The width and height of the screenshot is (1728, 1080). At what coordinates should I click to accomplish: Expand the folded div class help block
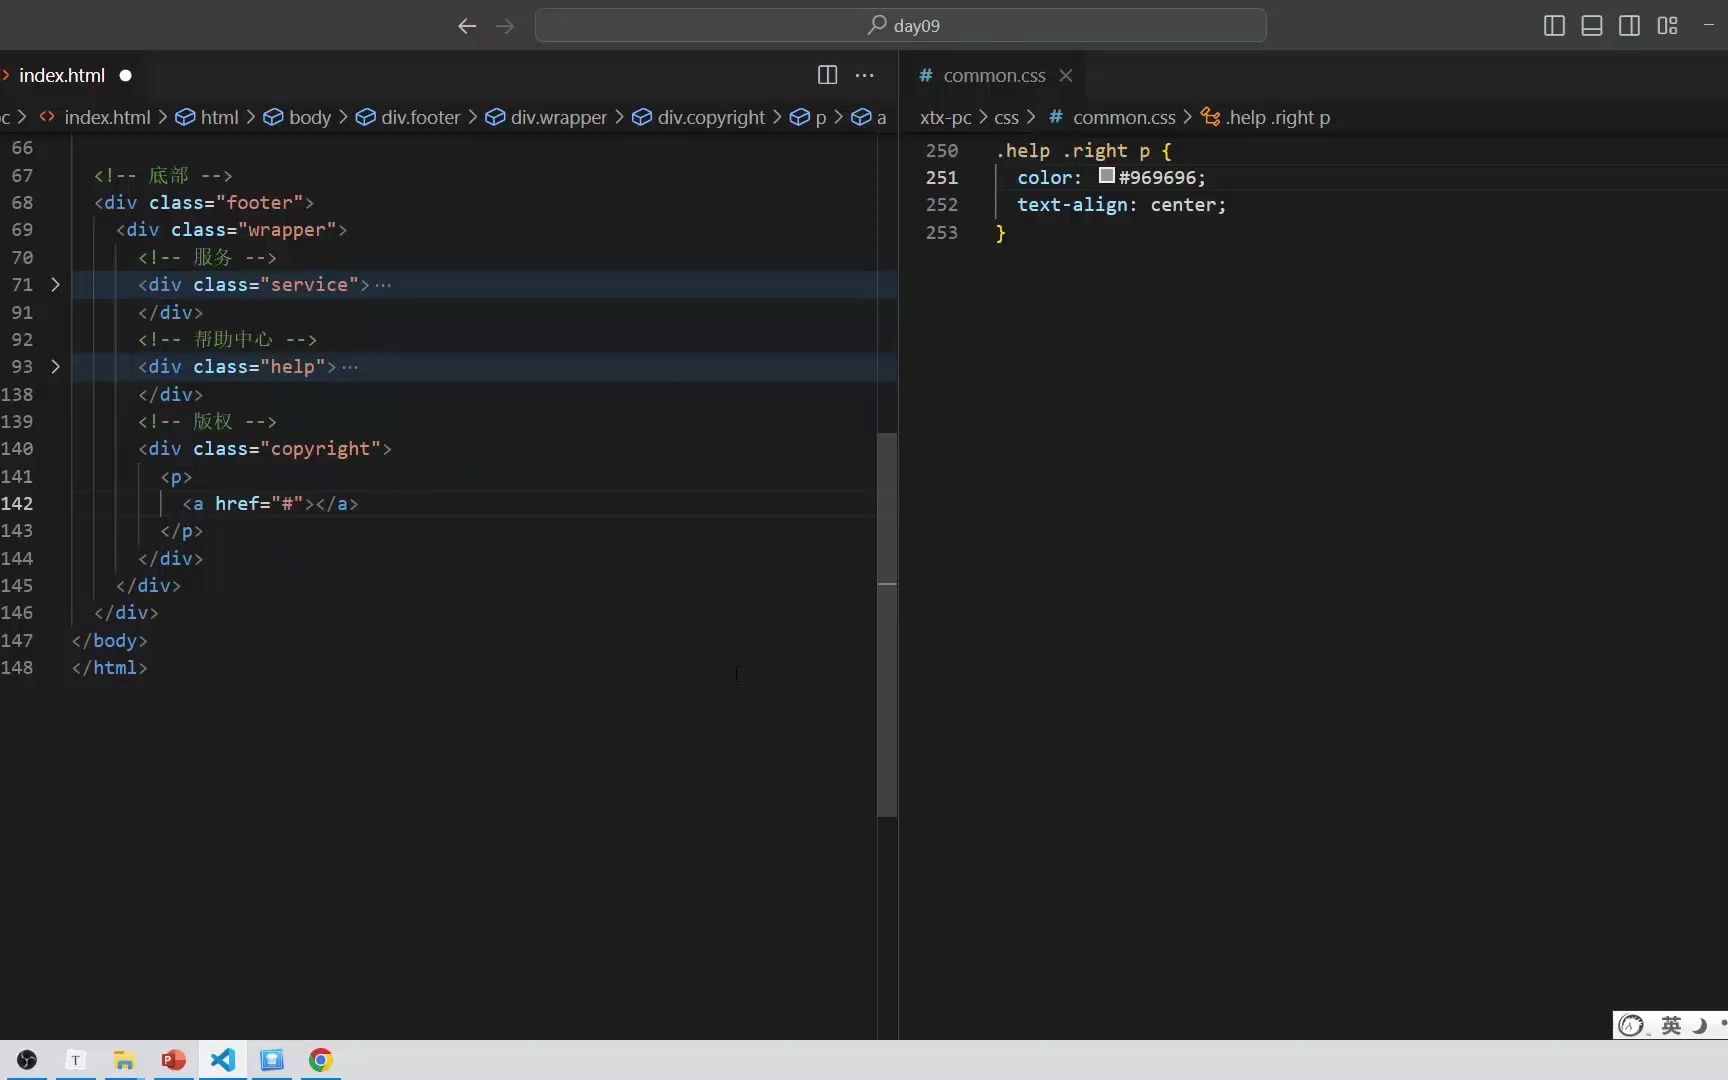(55, 367)
